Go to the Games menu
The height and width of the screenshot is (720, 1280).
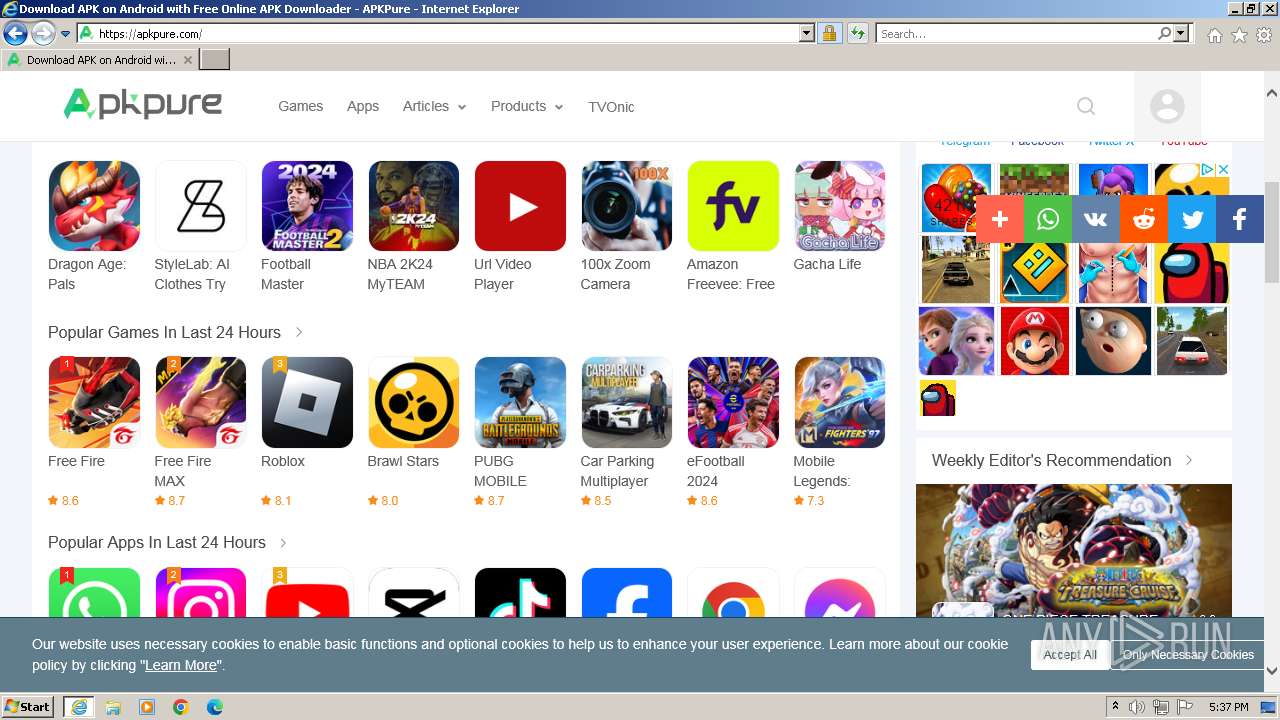pos(301,106)
